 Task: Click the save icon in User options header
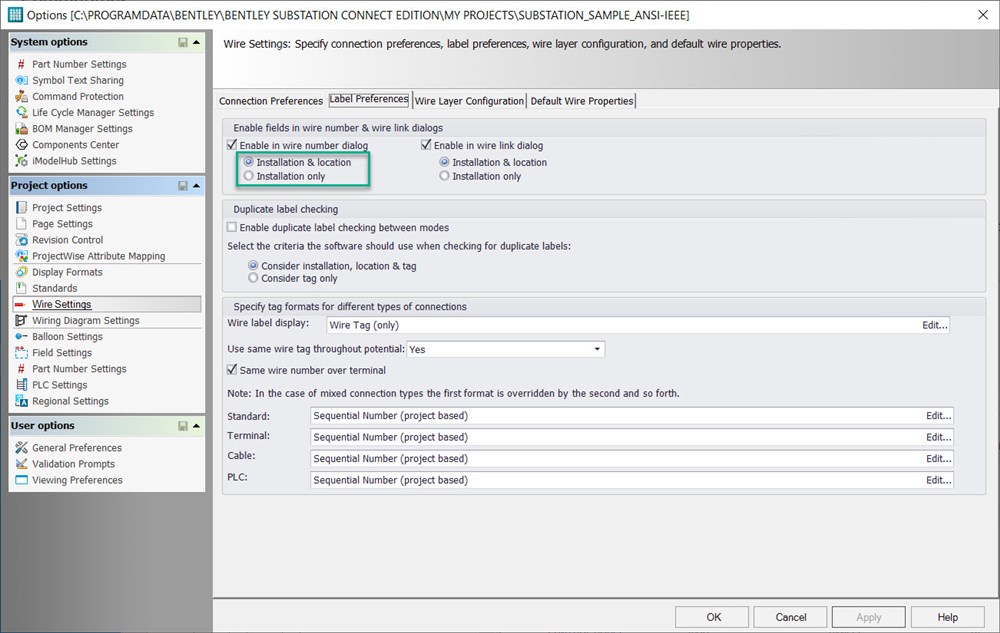pos(182,426)
